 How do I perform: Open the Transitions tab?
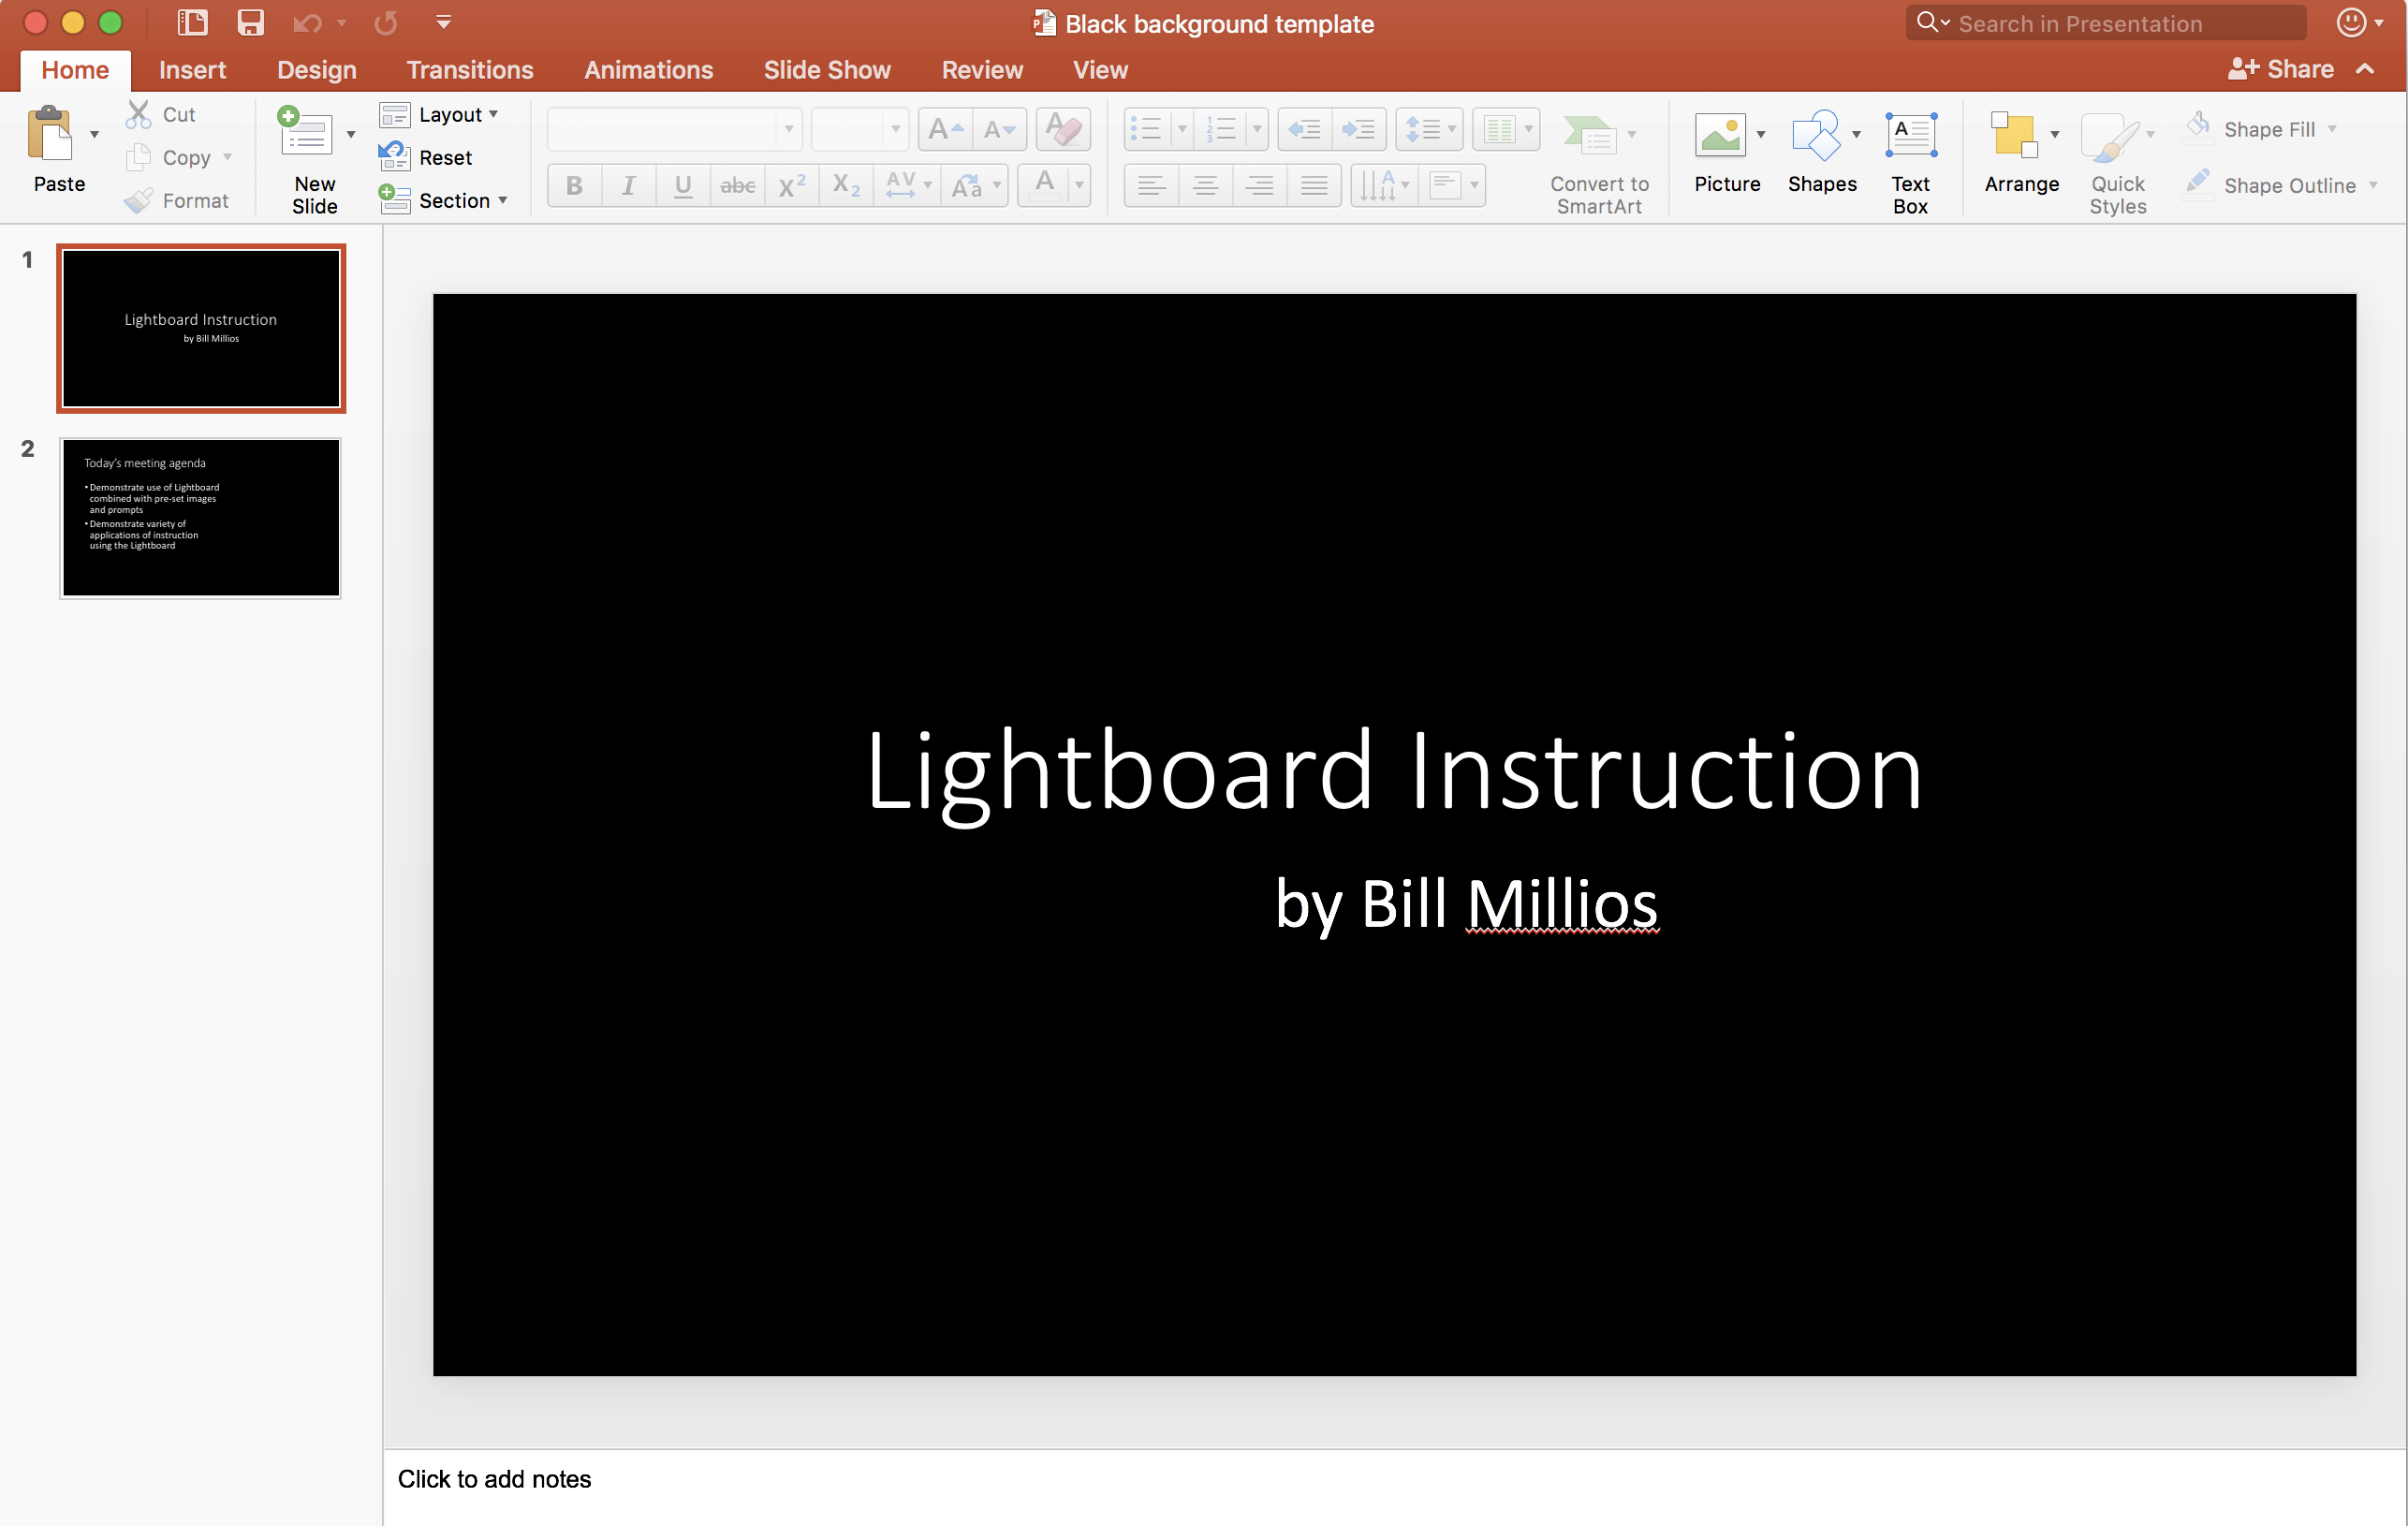click(469, 70)
